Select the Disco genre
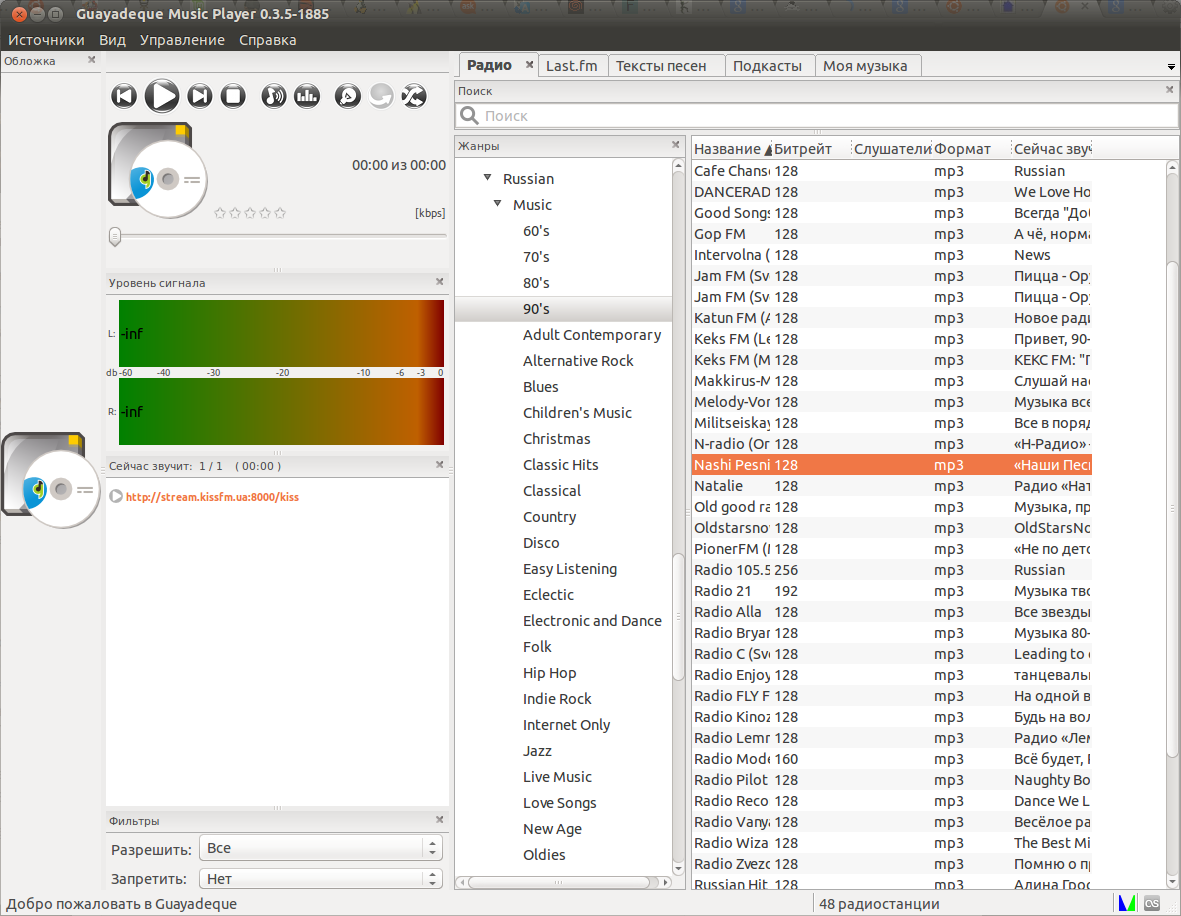The image size is (1181, 916). (x=541, y=542)
